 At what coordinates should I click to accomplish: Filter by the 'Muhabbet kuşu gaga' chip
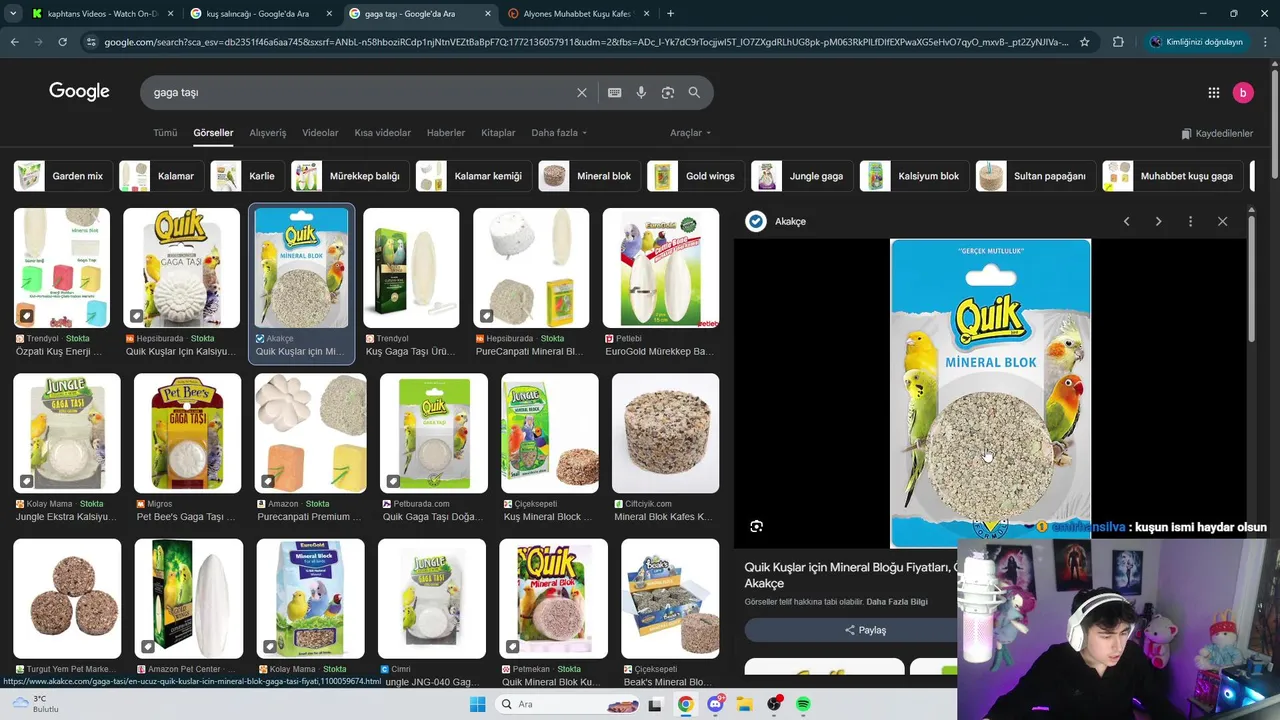pos(1172,176)
